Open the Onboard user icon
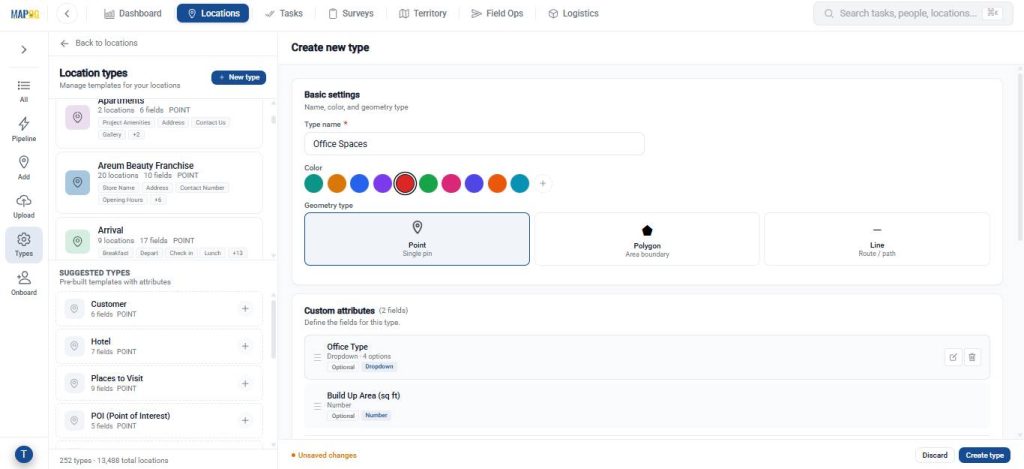The image size is (1024, 469). [24, 278]
